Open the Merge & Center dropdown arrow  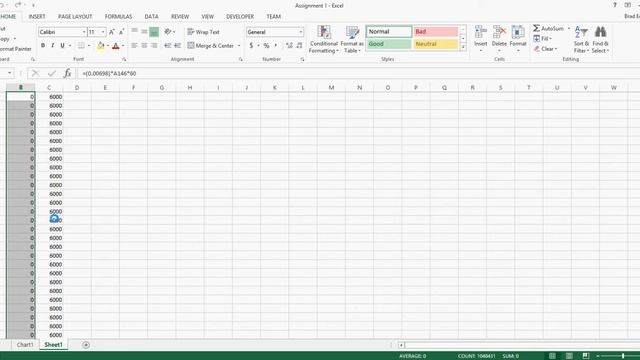pyautogui.click(x=239, y=46)
